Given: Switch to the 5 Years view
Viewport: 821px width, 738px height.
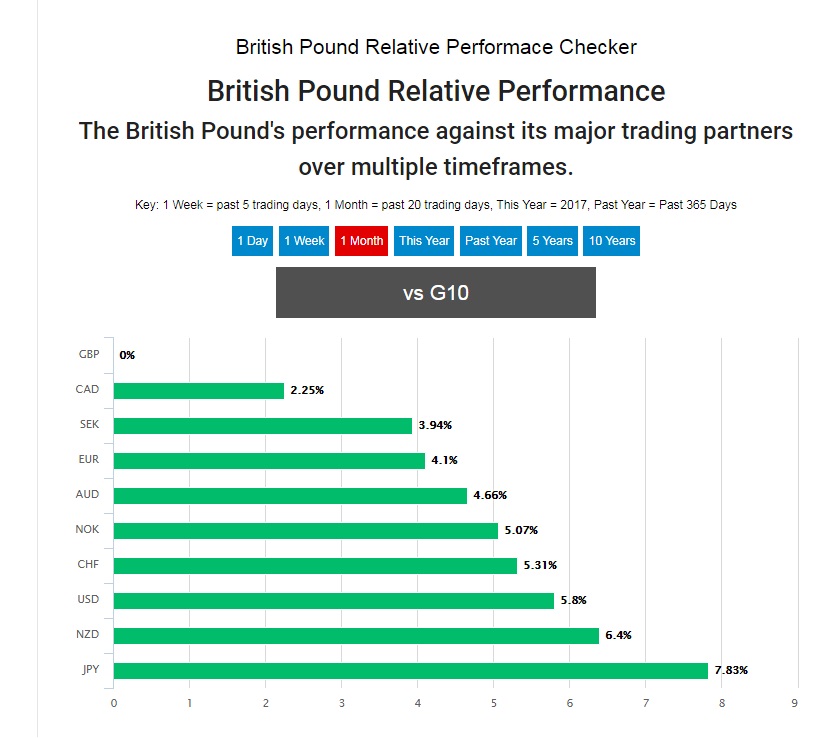Looking at the screenshot, I should tap(552, 241).
